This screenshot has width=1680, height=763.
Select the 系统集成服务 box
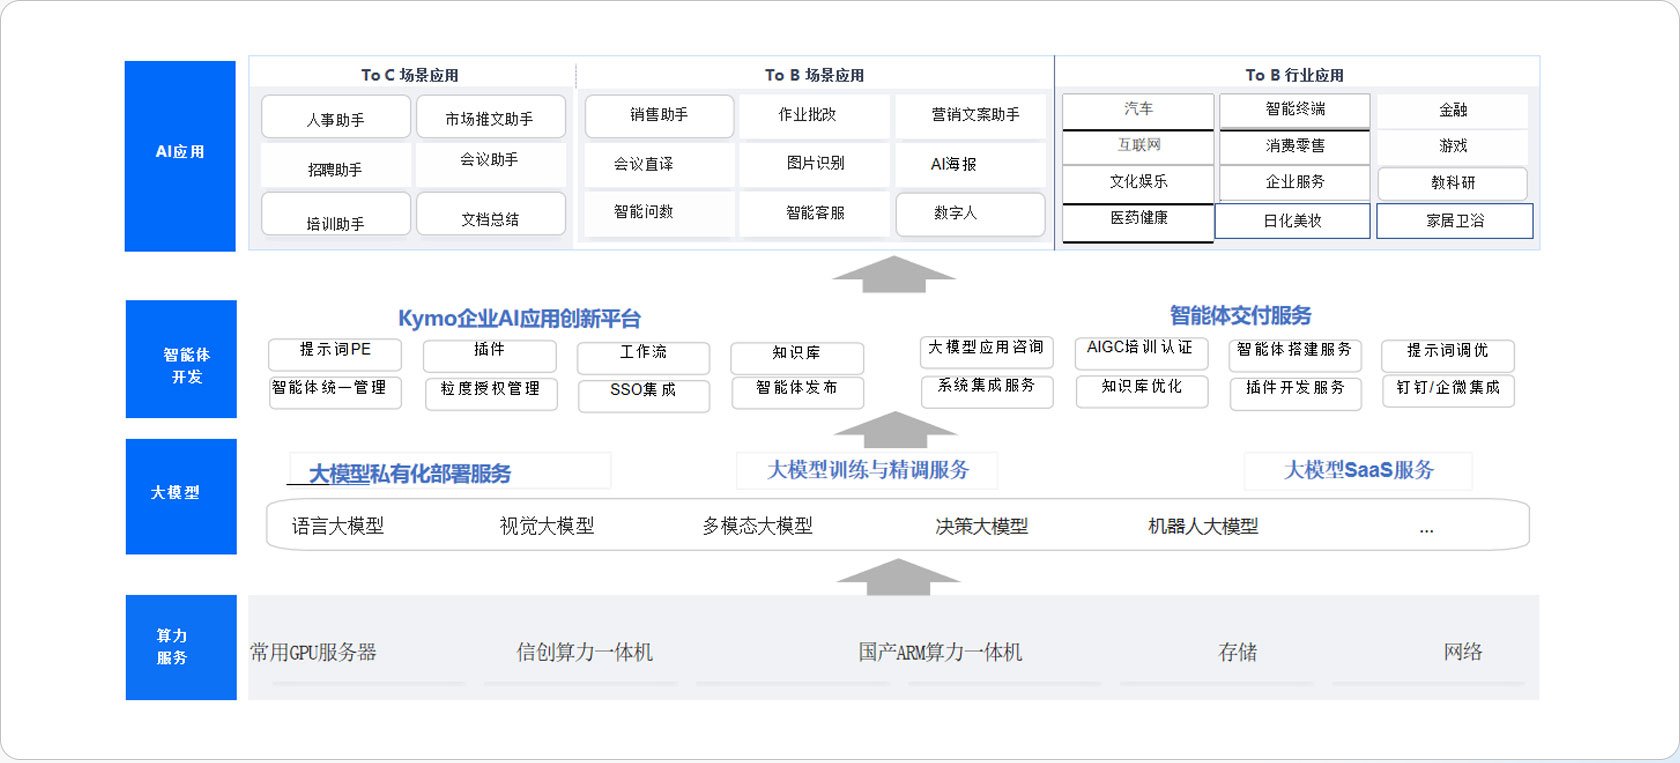click(x=987, y=390)
